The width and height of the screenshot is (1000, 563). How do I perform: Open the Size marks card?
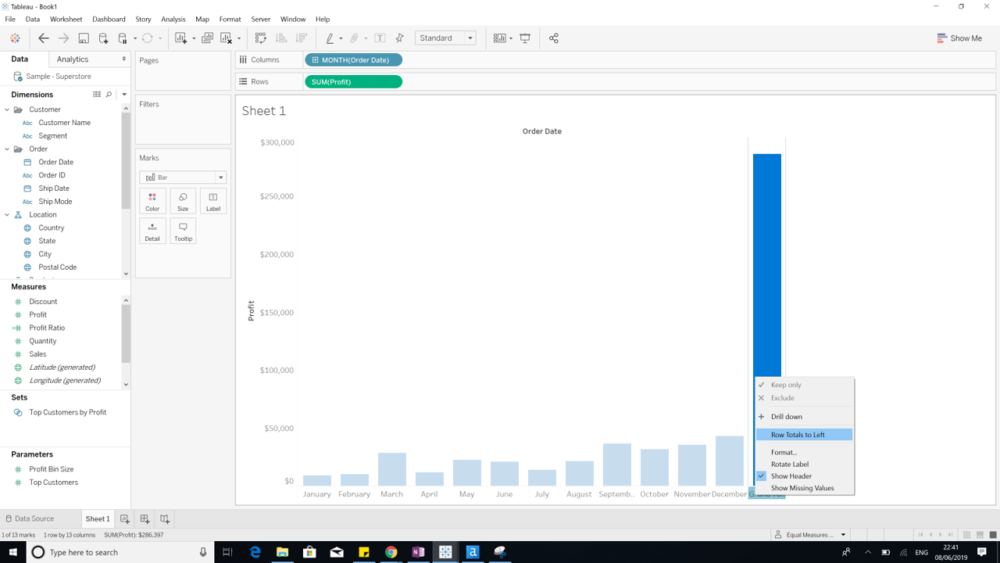(x=183, y=201)
